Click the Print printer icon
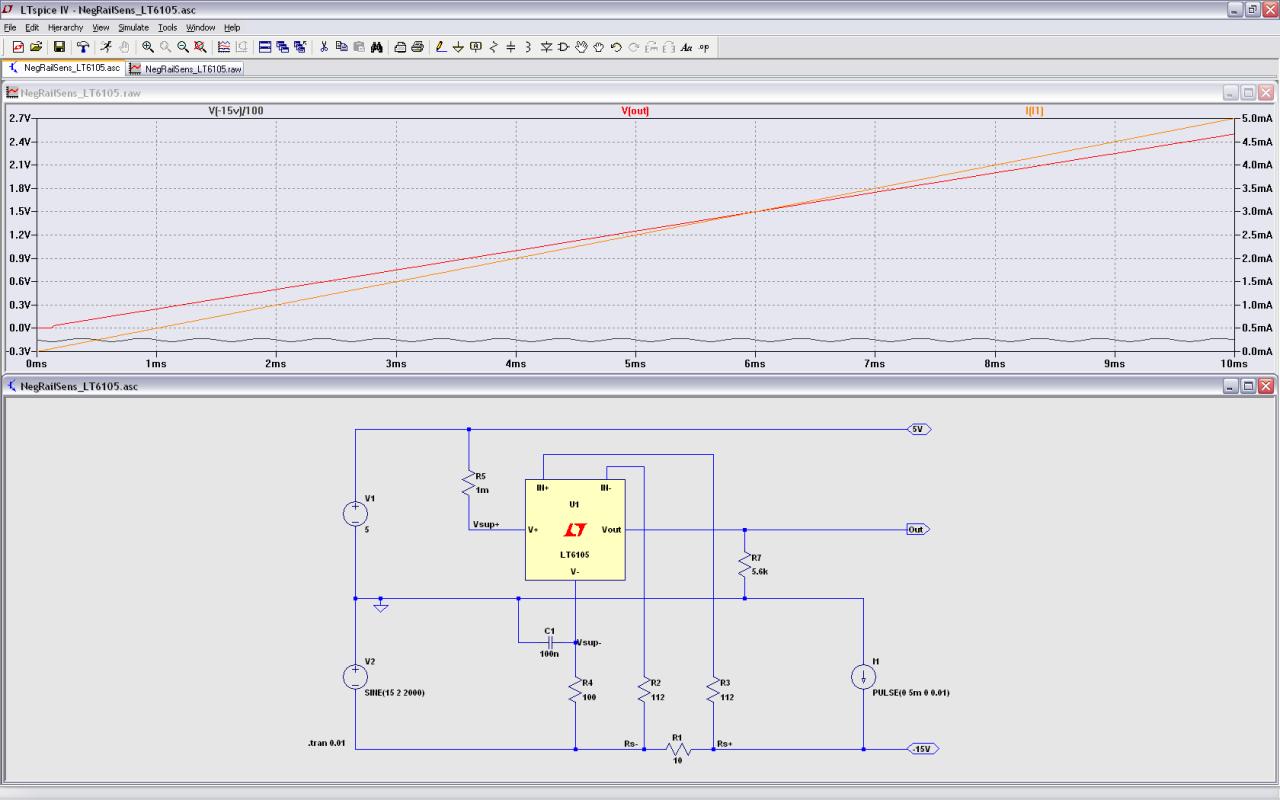The height and width of the screenshot is (800, 1280). click(417, 47)
